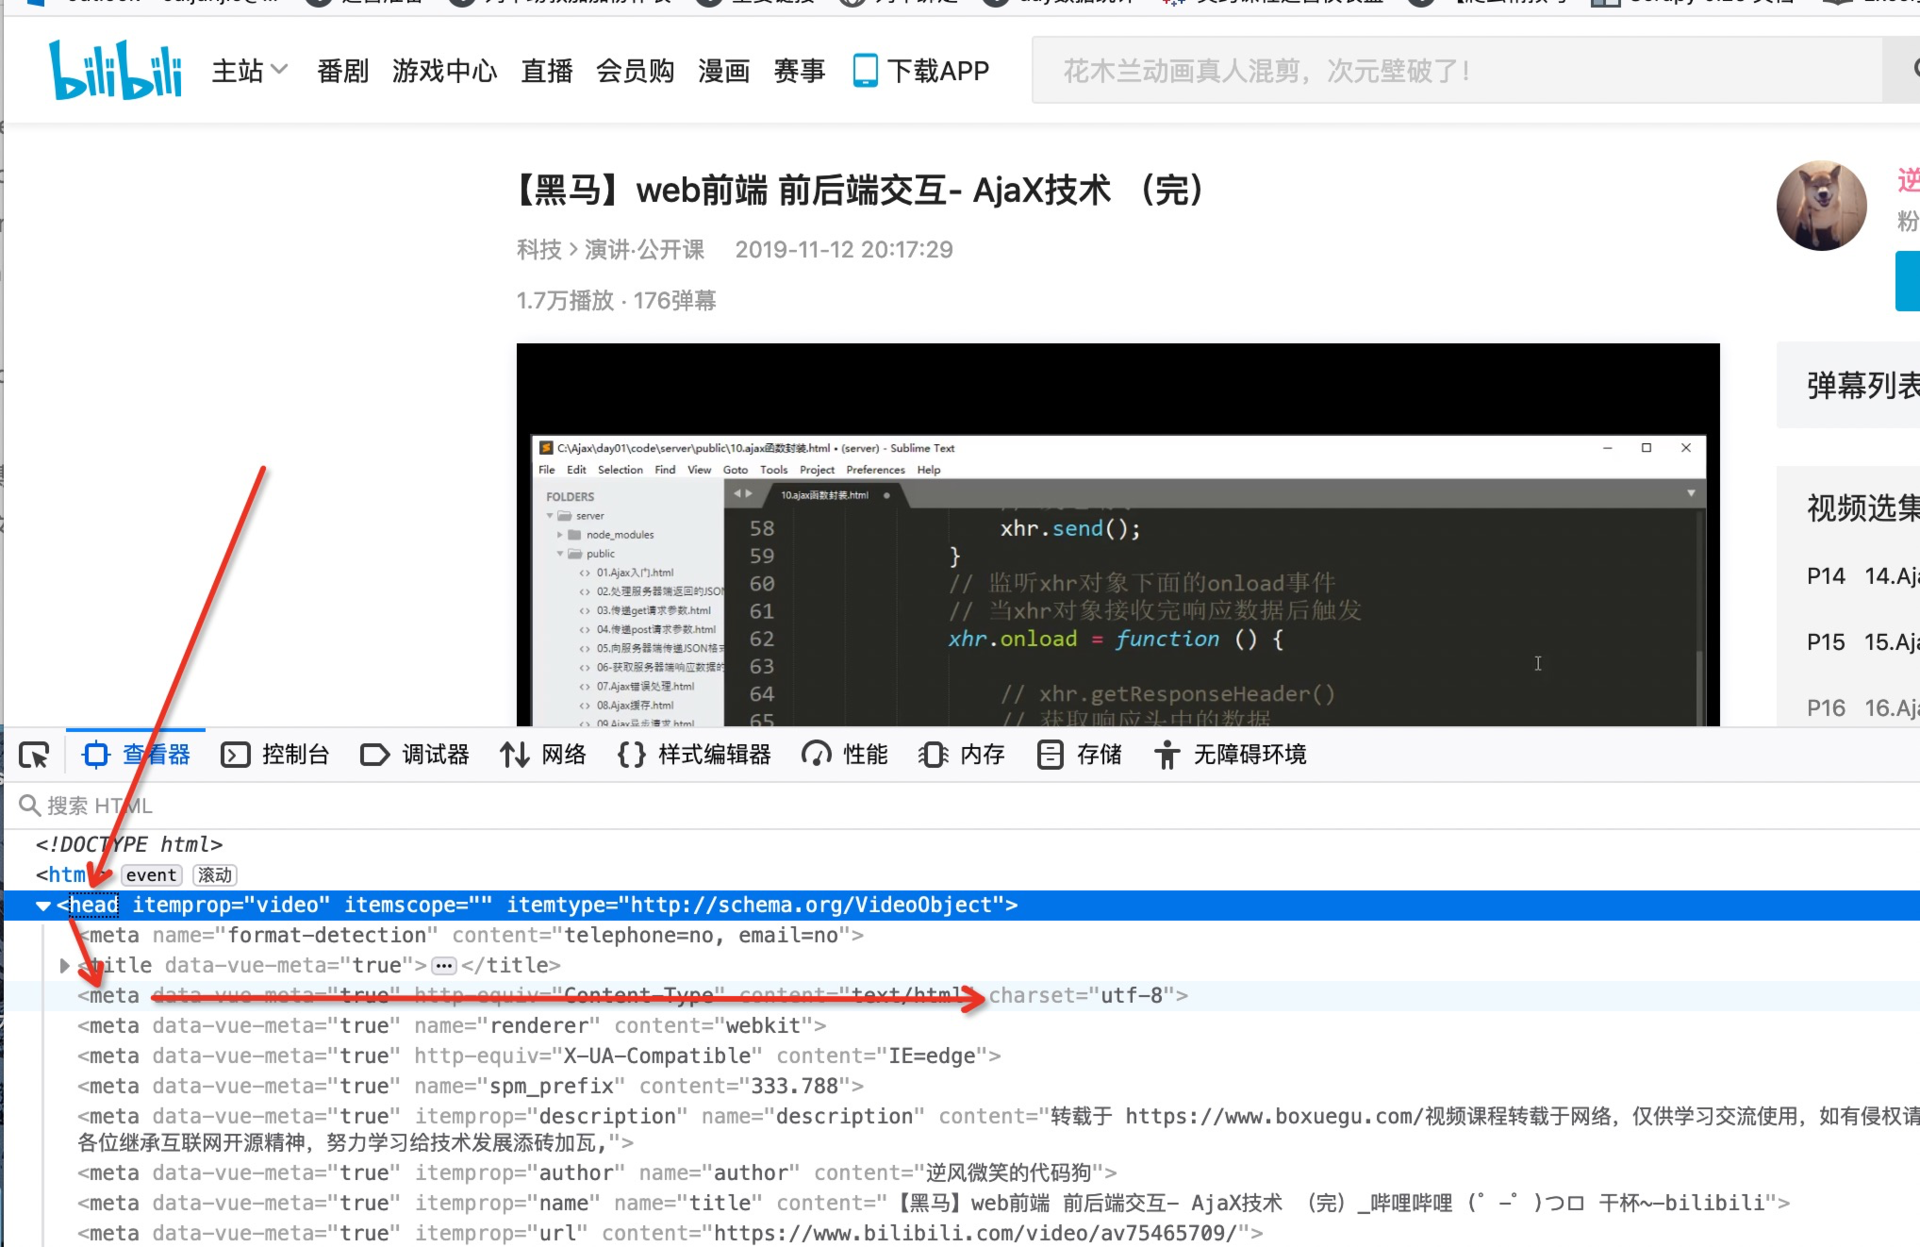The height and width of the screenshot is (1247, 1920).
Task: Open the uploader's Shiba avatar
Action: (x=1821, y=205)
